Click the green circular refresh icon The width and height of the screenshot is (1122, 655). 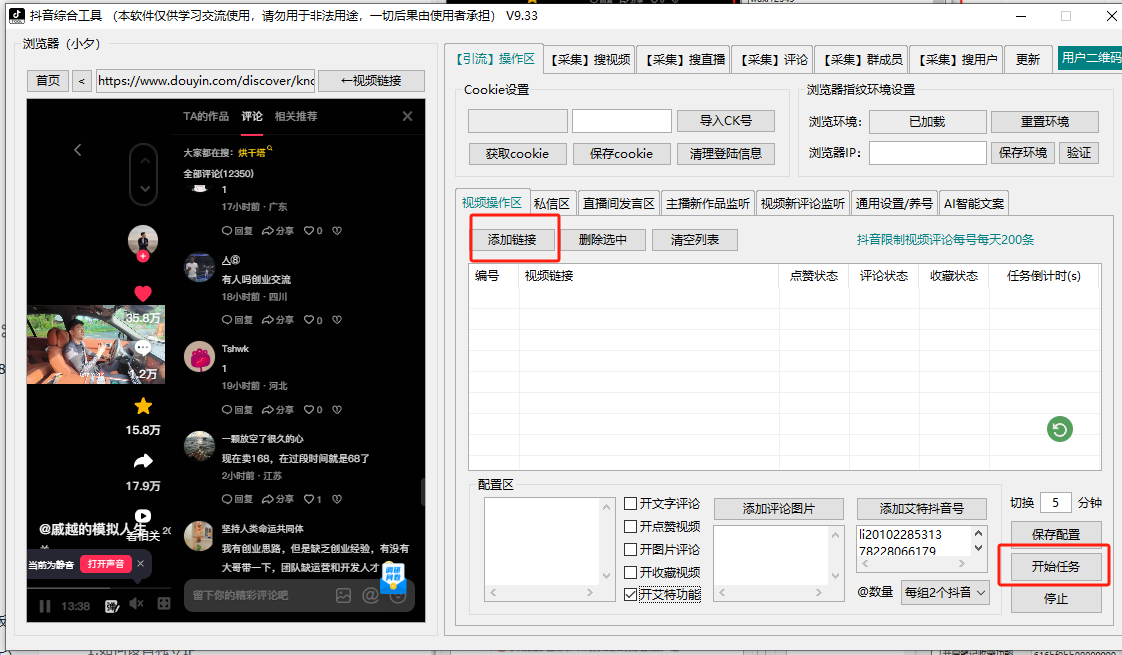pos(1060,429)
